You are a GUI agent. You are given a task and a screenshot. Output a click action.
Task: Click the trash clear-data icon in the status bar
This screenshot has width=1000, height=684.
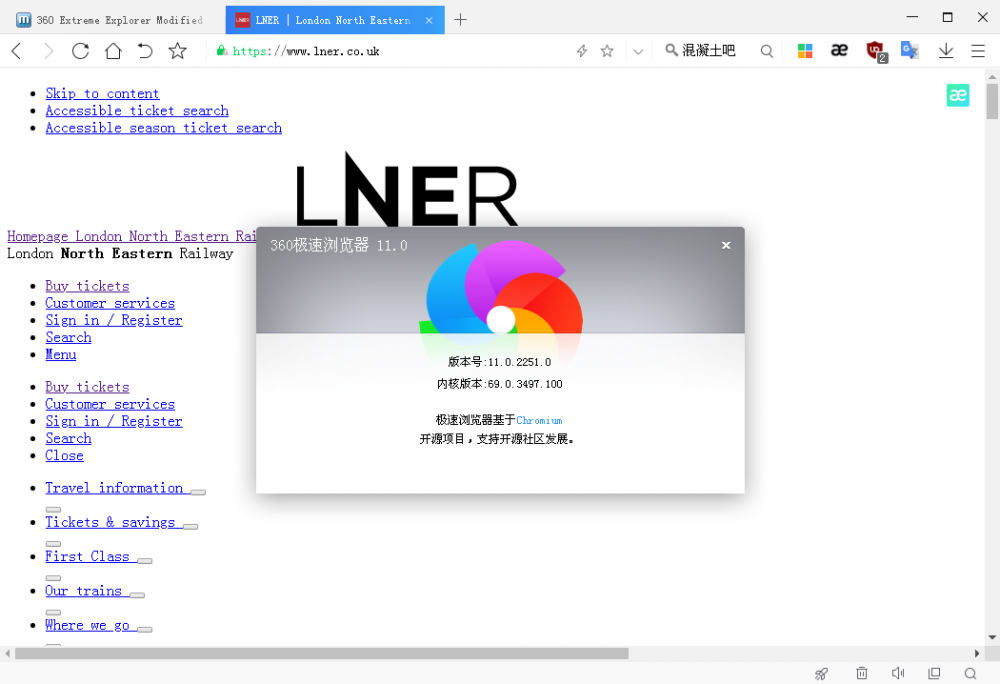pos(861,673)
